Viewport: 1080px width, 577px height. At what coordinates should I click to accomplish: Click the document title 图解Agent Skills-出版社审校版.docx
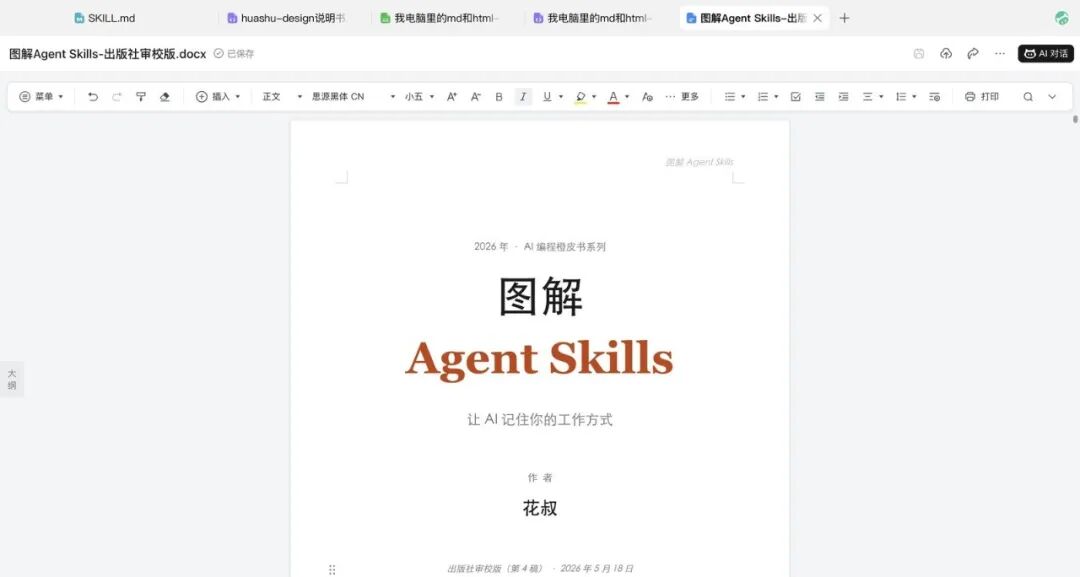click(107, 54)
